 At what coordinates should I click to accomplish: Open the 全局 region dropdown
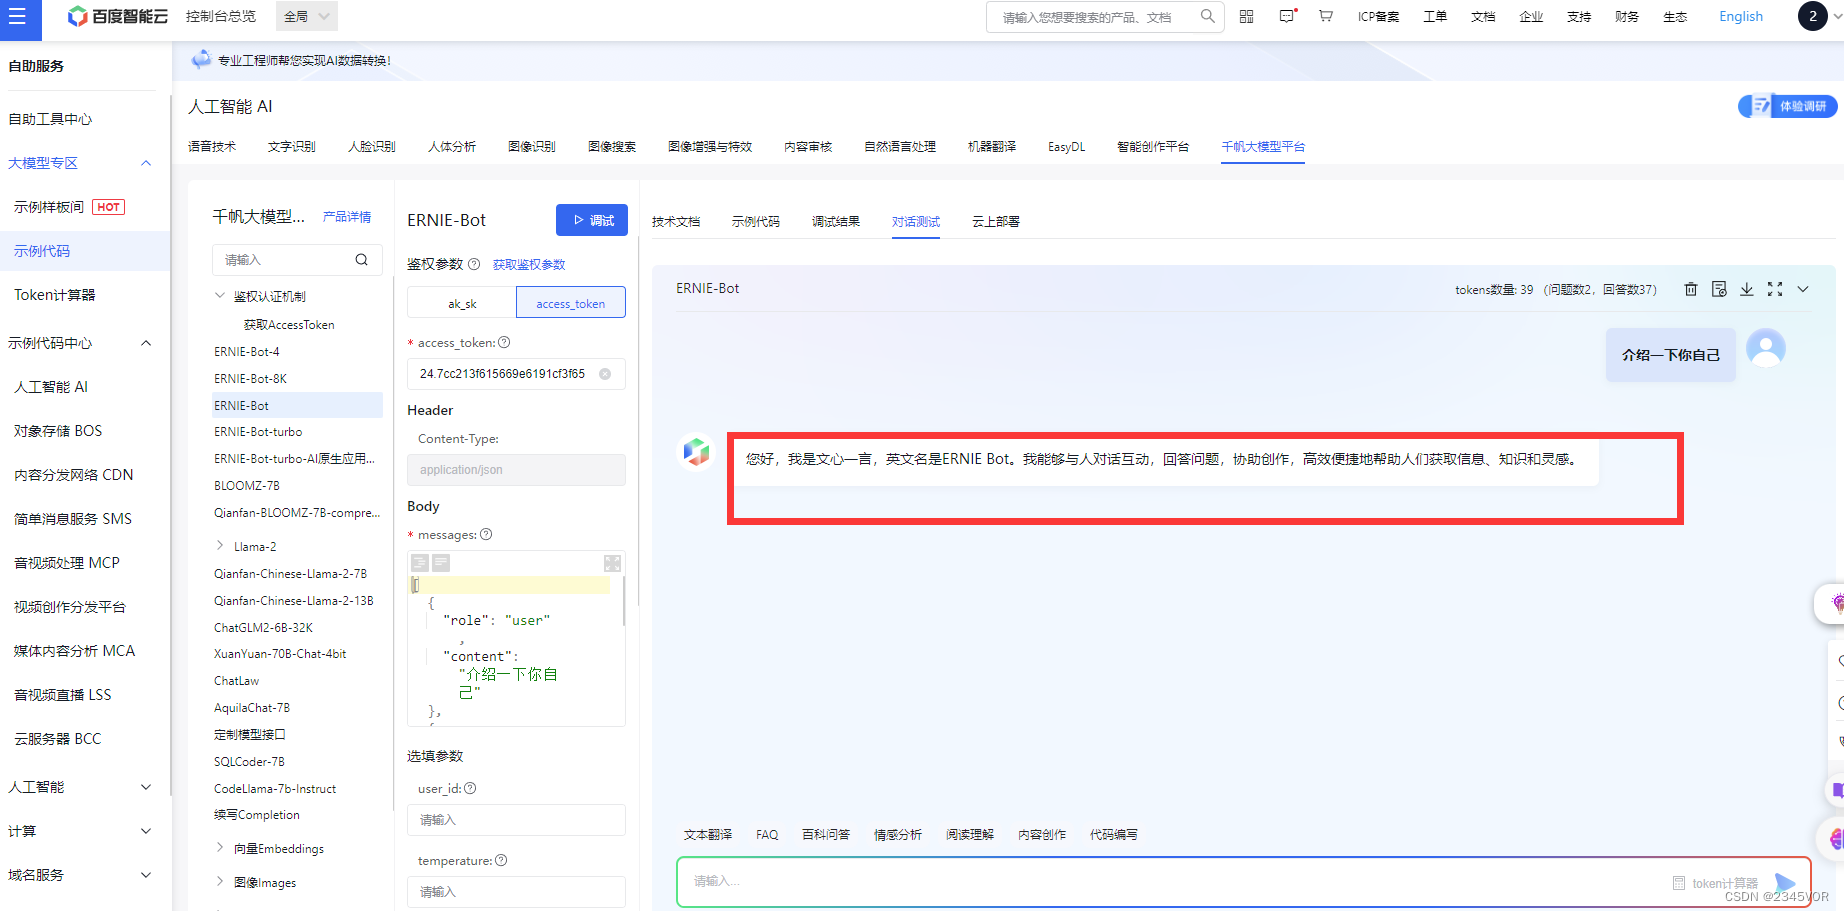(306, 16)
